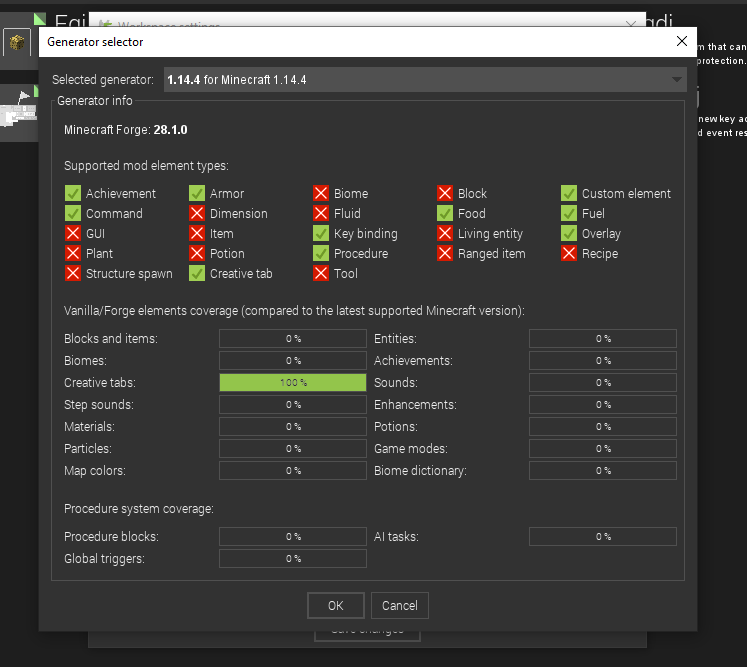Click the red X icon next to Plant
The height and width of the screenshot is (667, 747).
point(73,253)
